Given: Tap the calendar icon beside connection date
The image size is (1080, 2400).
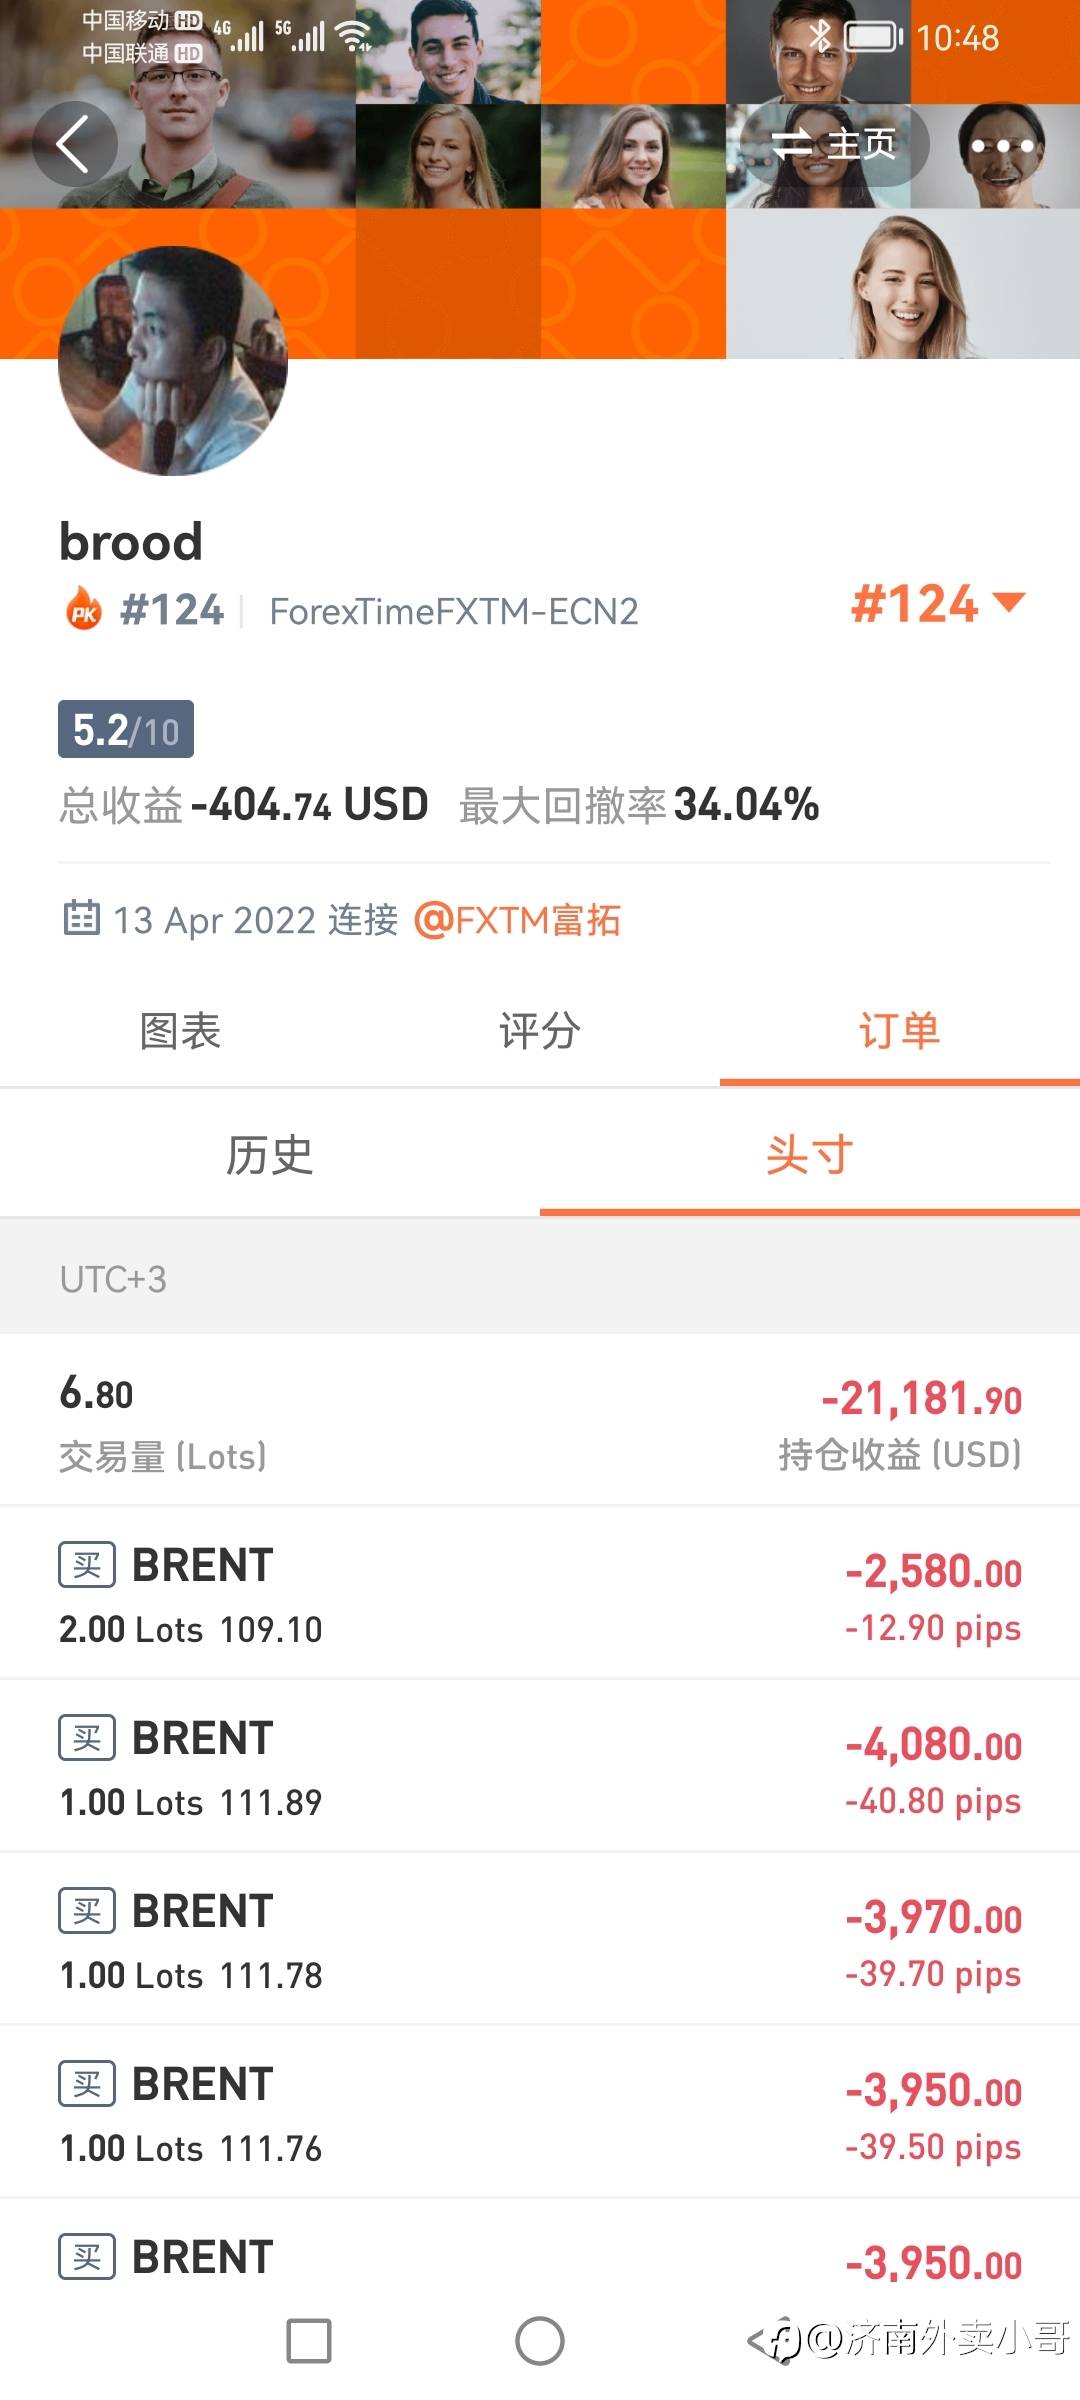Looking at the screenshot, I should click(81, 917).
